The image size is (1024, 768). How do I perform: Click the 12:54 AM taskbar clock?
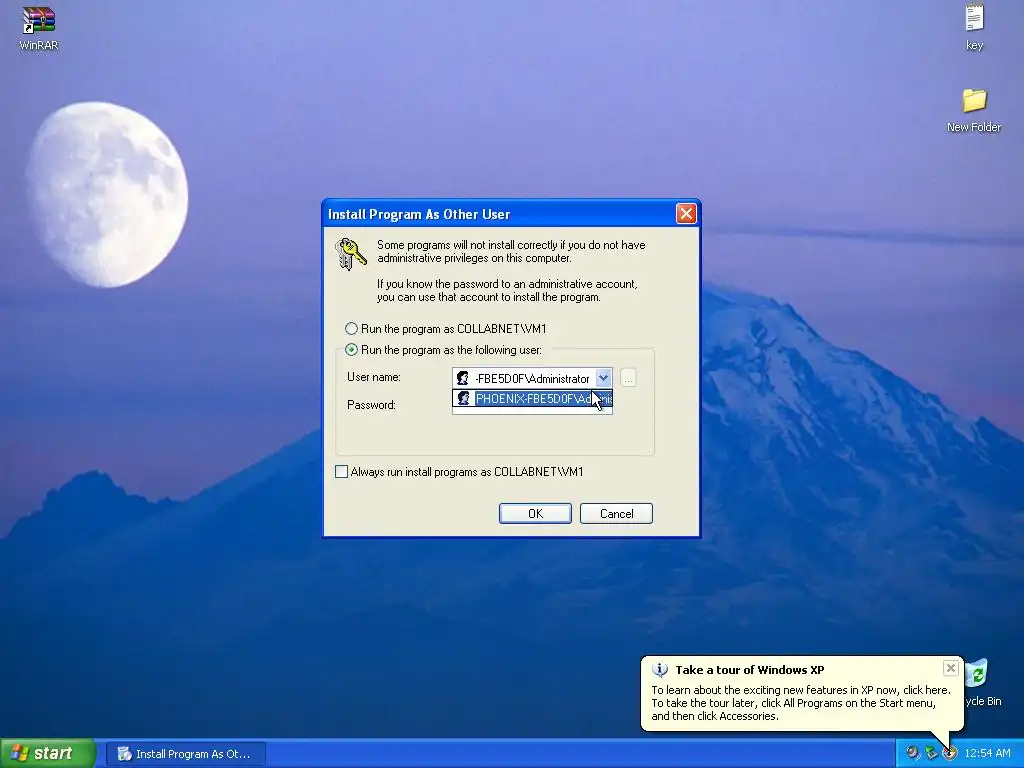[987, 753]
